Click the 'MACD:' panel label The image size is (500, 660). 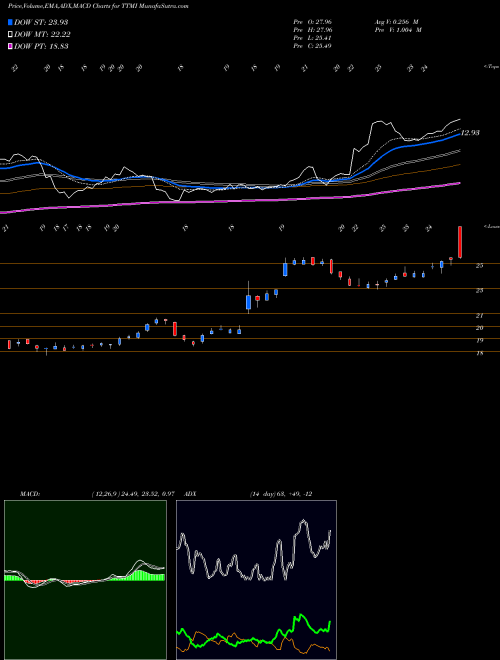pos(30,494)
